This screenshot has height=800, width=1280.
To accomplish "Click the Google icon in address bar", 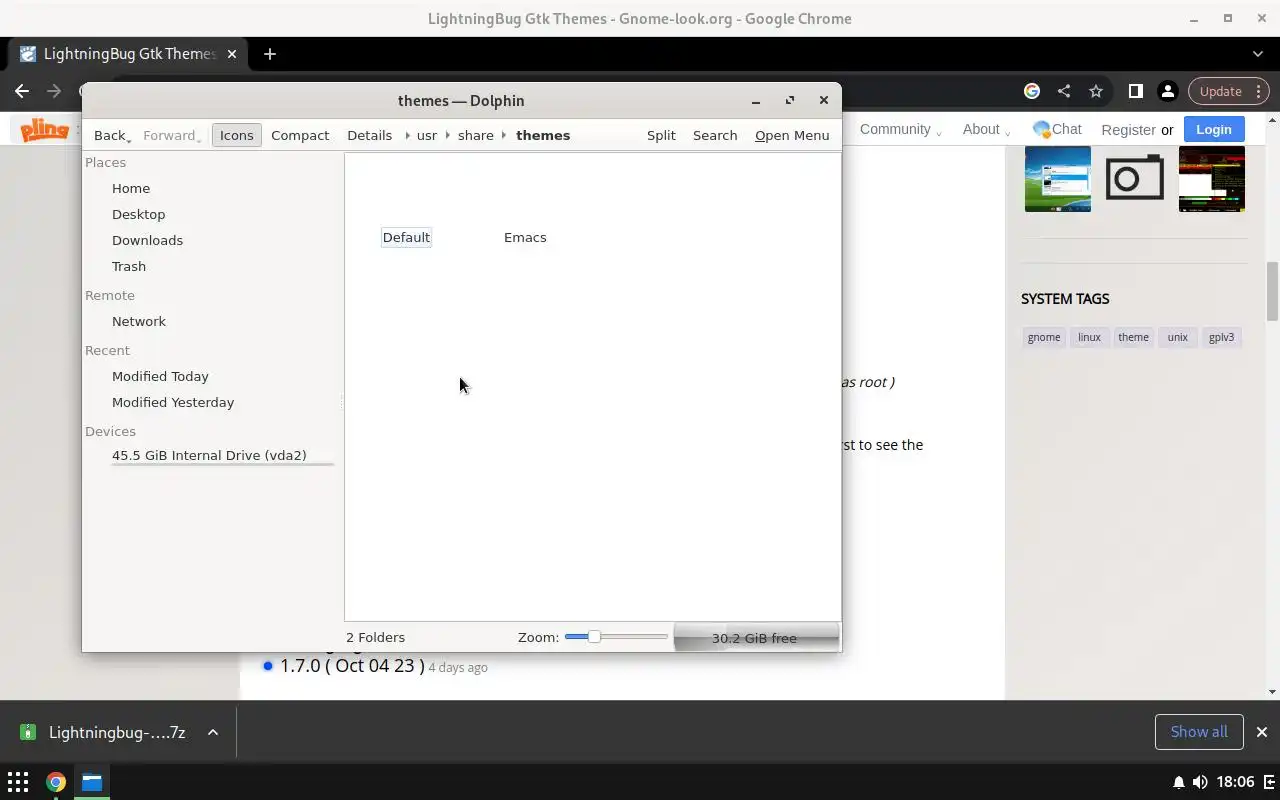I will 1032,91.
